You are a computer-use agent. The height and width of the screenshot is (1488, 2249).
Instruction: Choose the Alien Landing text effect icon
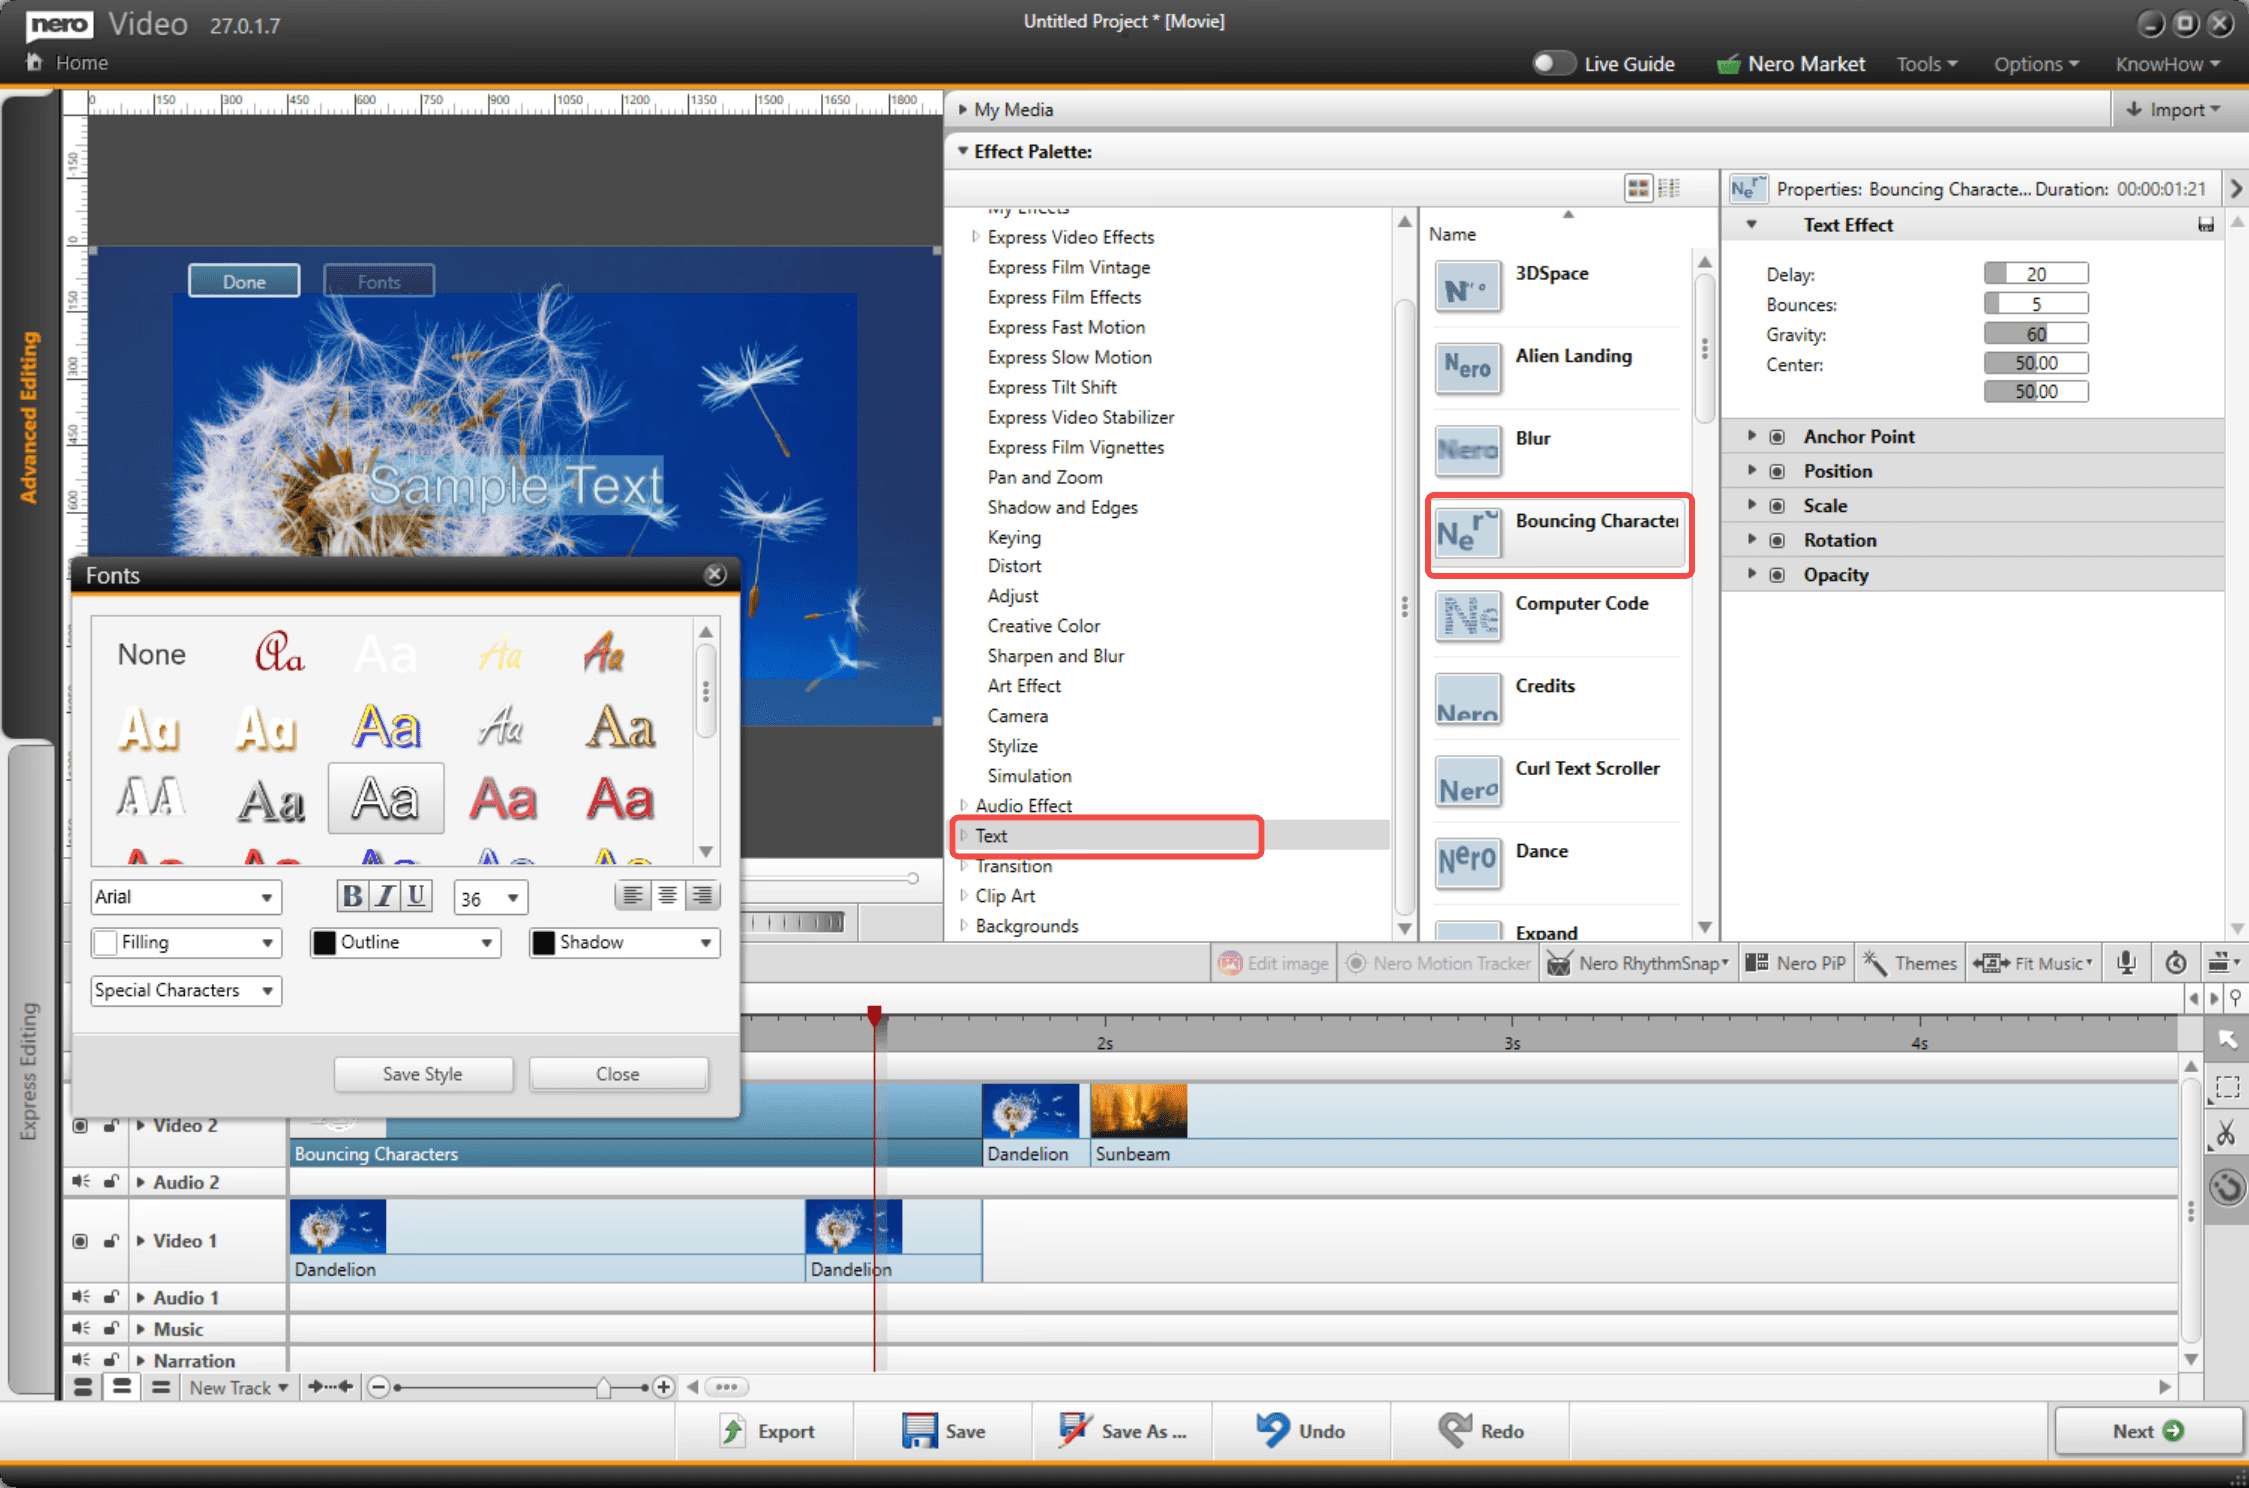(1467, 369)
